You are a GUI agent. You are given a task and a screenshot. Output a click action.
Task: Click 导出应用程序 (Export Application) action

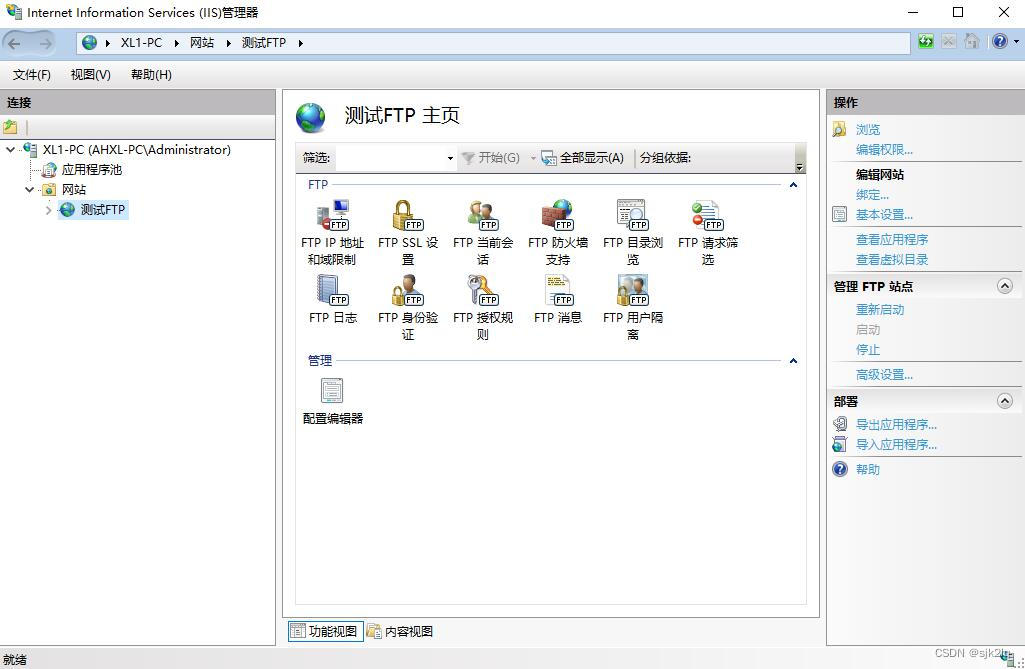click(x=896, y=424)
